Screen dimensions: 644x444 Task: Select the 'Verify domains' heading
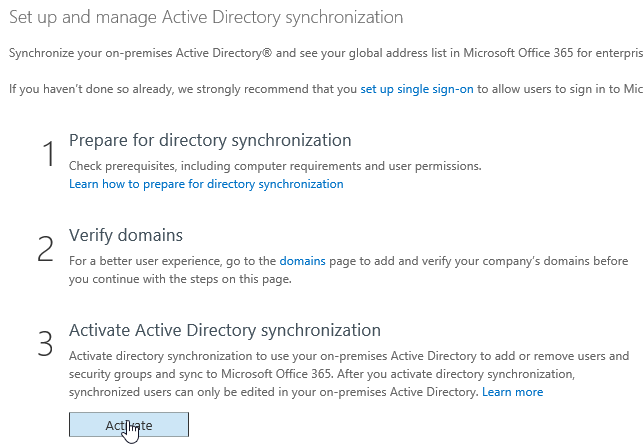125,235
